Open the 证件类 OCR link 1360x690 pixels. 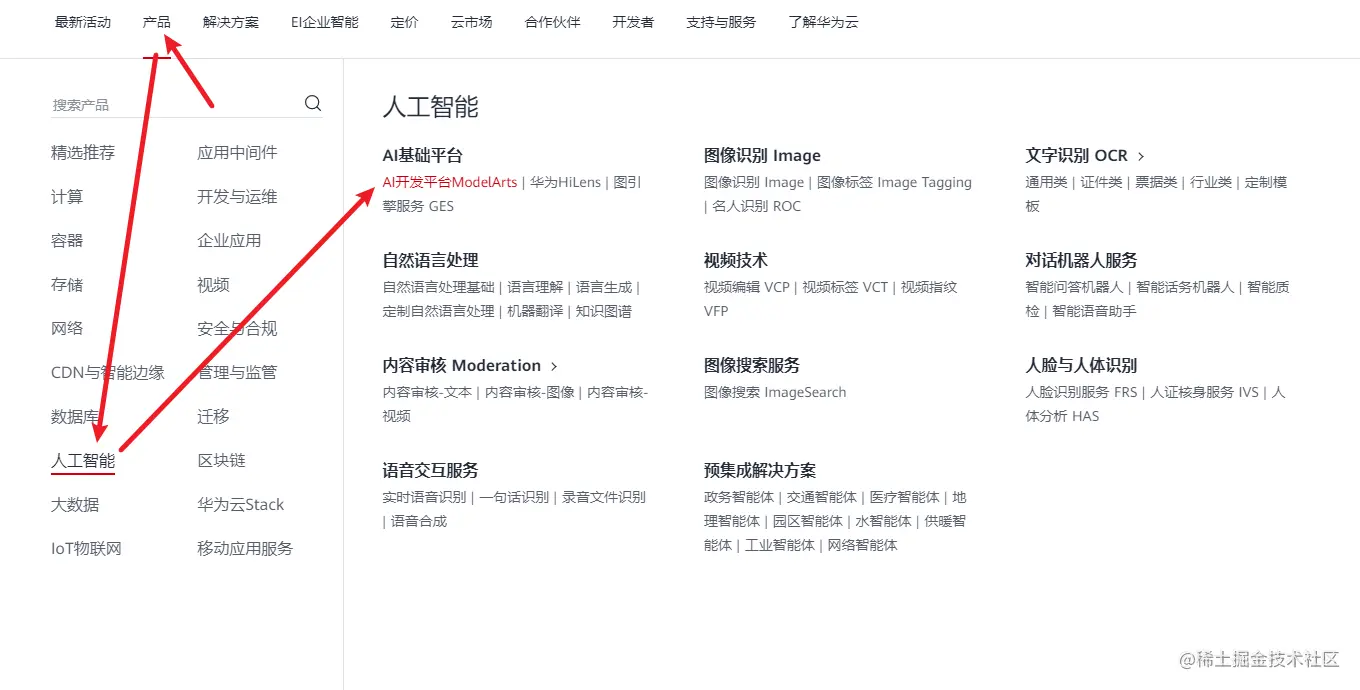click(1101, 182)
